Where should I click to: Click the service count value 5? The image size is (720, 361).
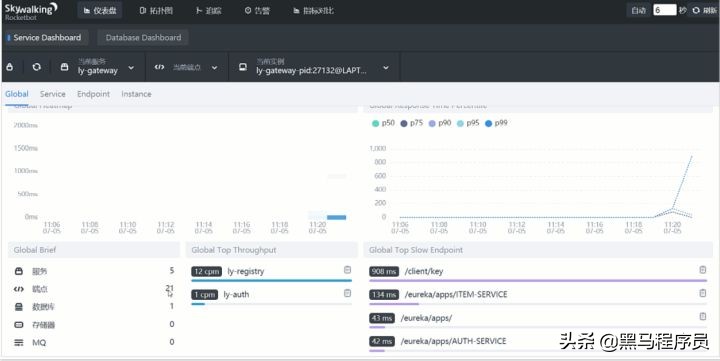coord(172,271)
